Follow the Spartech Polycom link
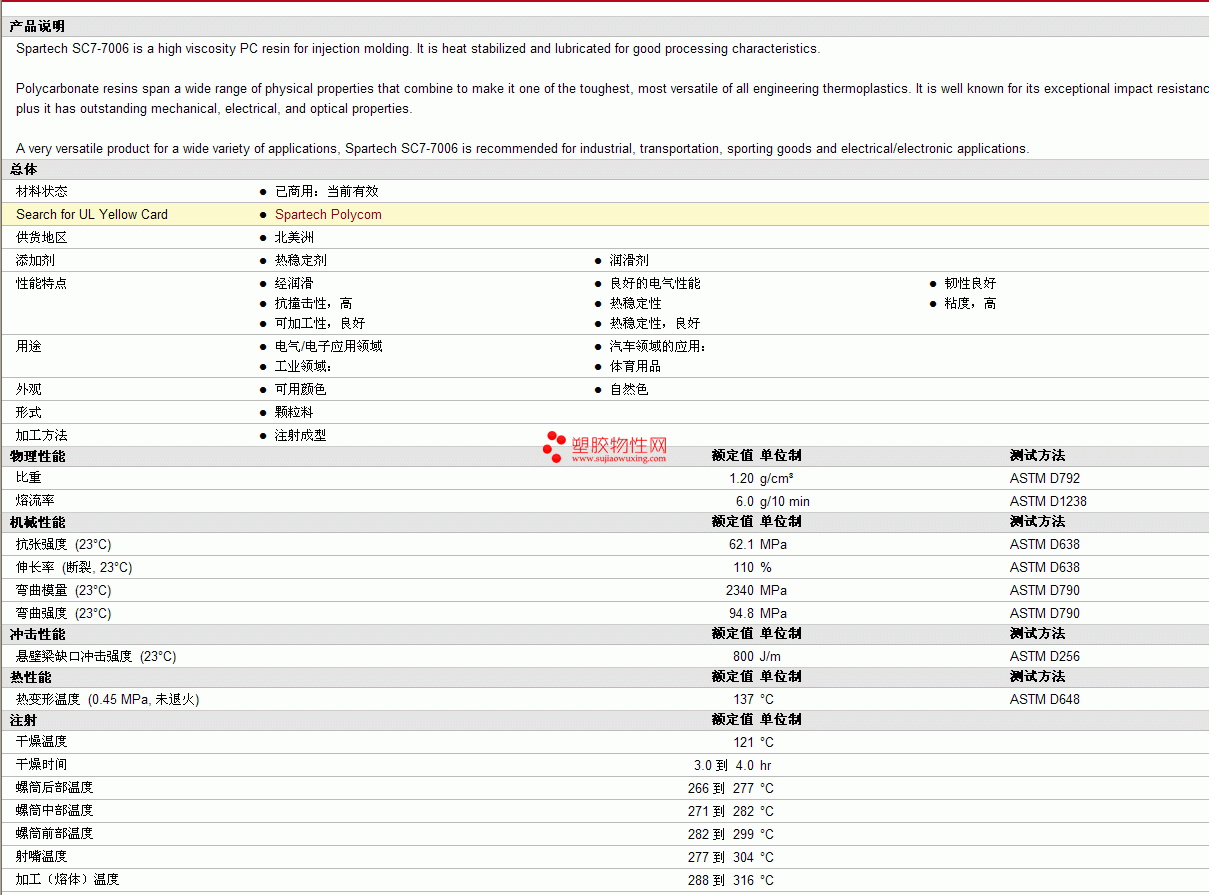 tap(328, 214)
